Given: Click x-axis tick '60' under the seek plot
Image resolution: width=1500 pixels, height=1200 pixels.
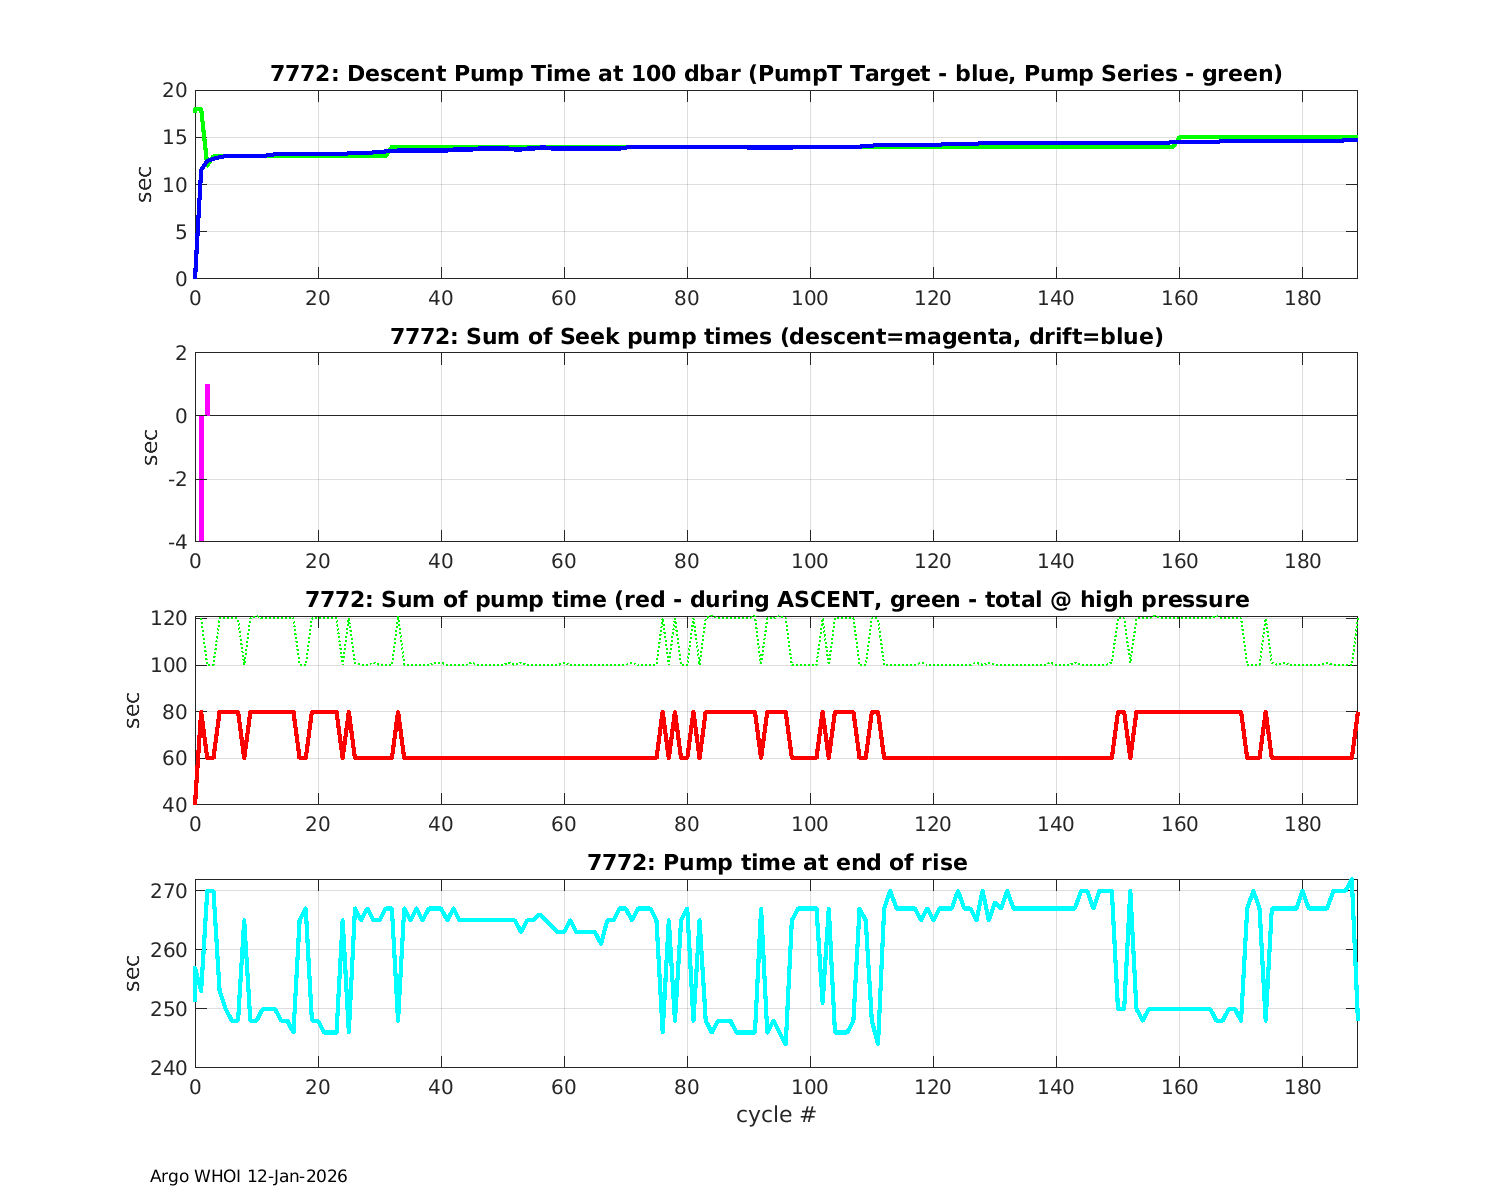Looking at the screenshot, I should click(x=564, y=562).
